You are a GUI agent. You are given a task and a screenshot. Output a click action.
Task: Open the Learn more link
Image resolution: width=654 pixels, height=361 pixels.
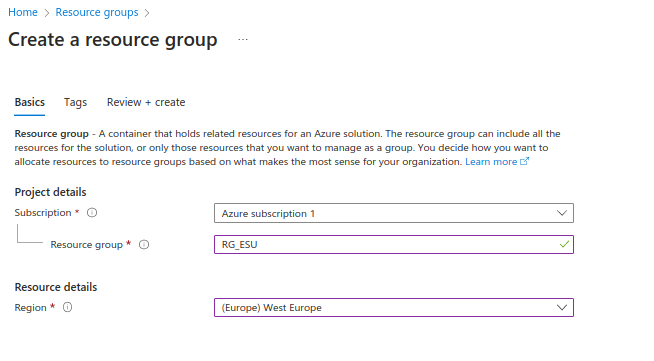(491, 162)
